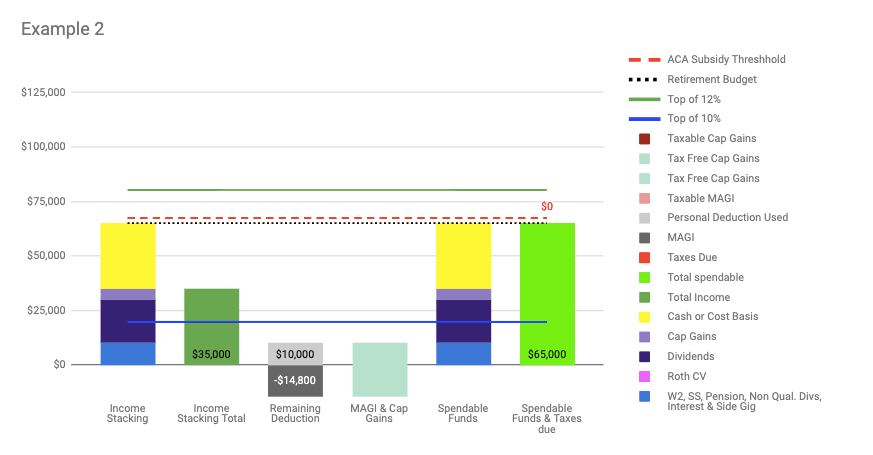Click the yellow Cash or Cost Basis swatch
Screen dimensions: 873x455
pos(645,317)
